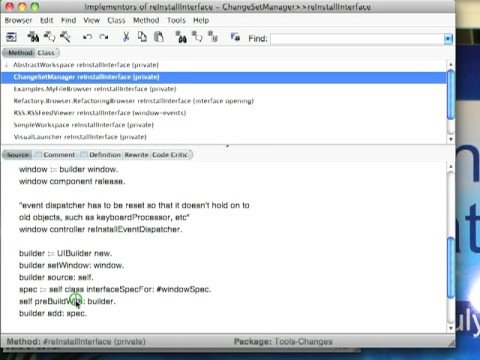Click the Copy pages icon
Screen dimensions: 480x360
[x=142, y=37]
